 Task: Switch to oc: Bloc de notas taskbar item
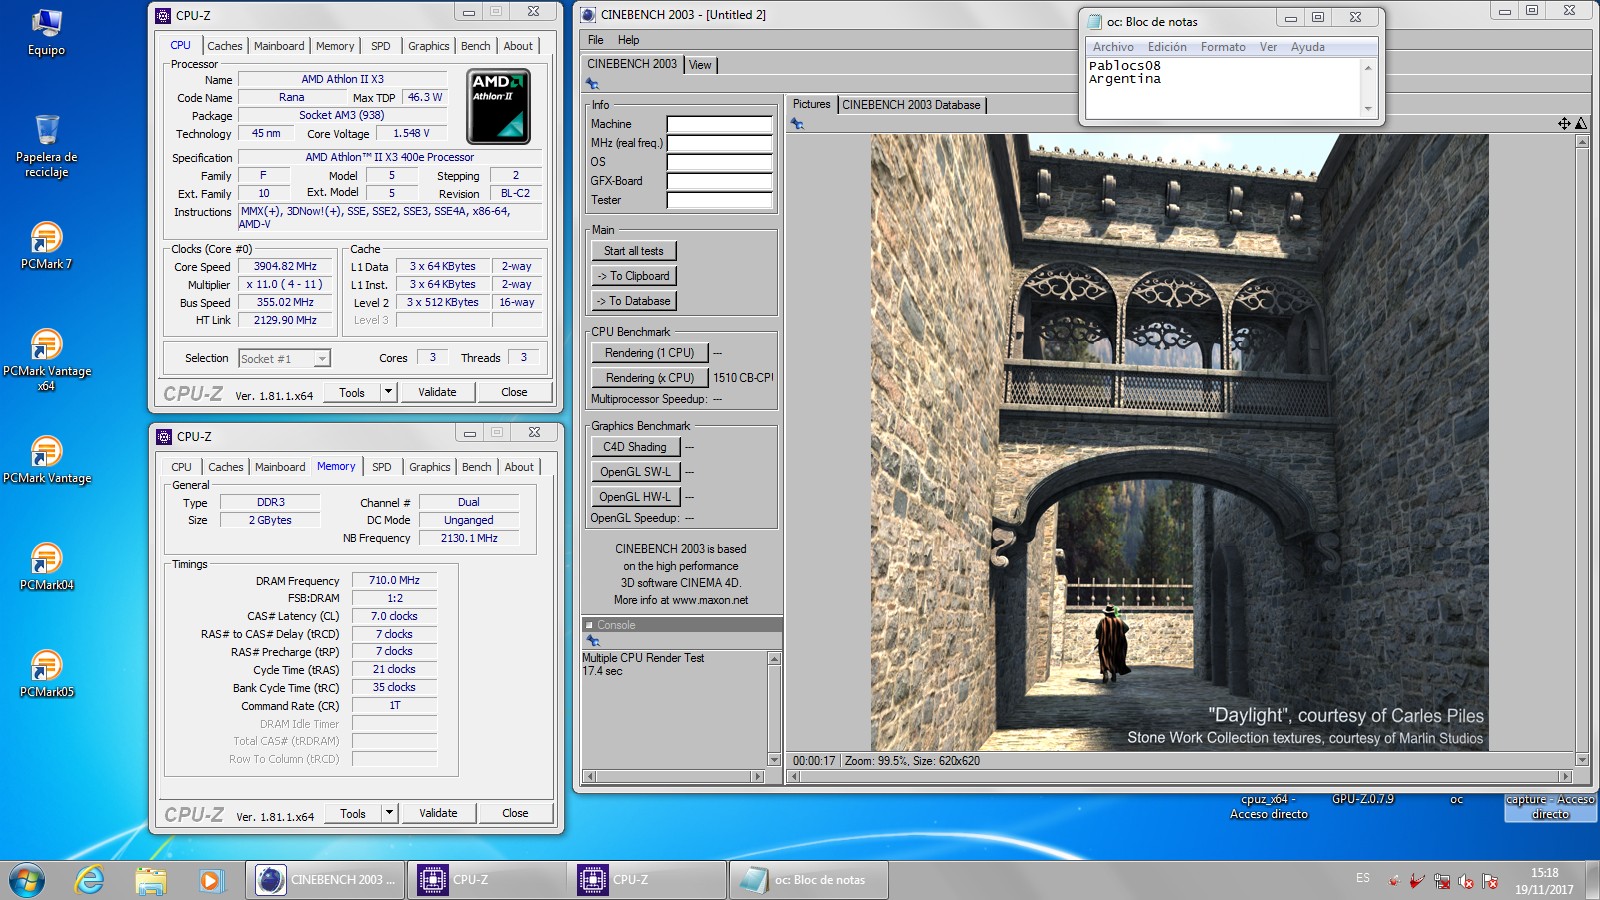tap(807, 880)
